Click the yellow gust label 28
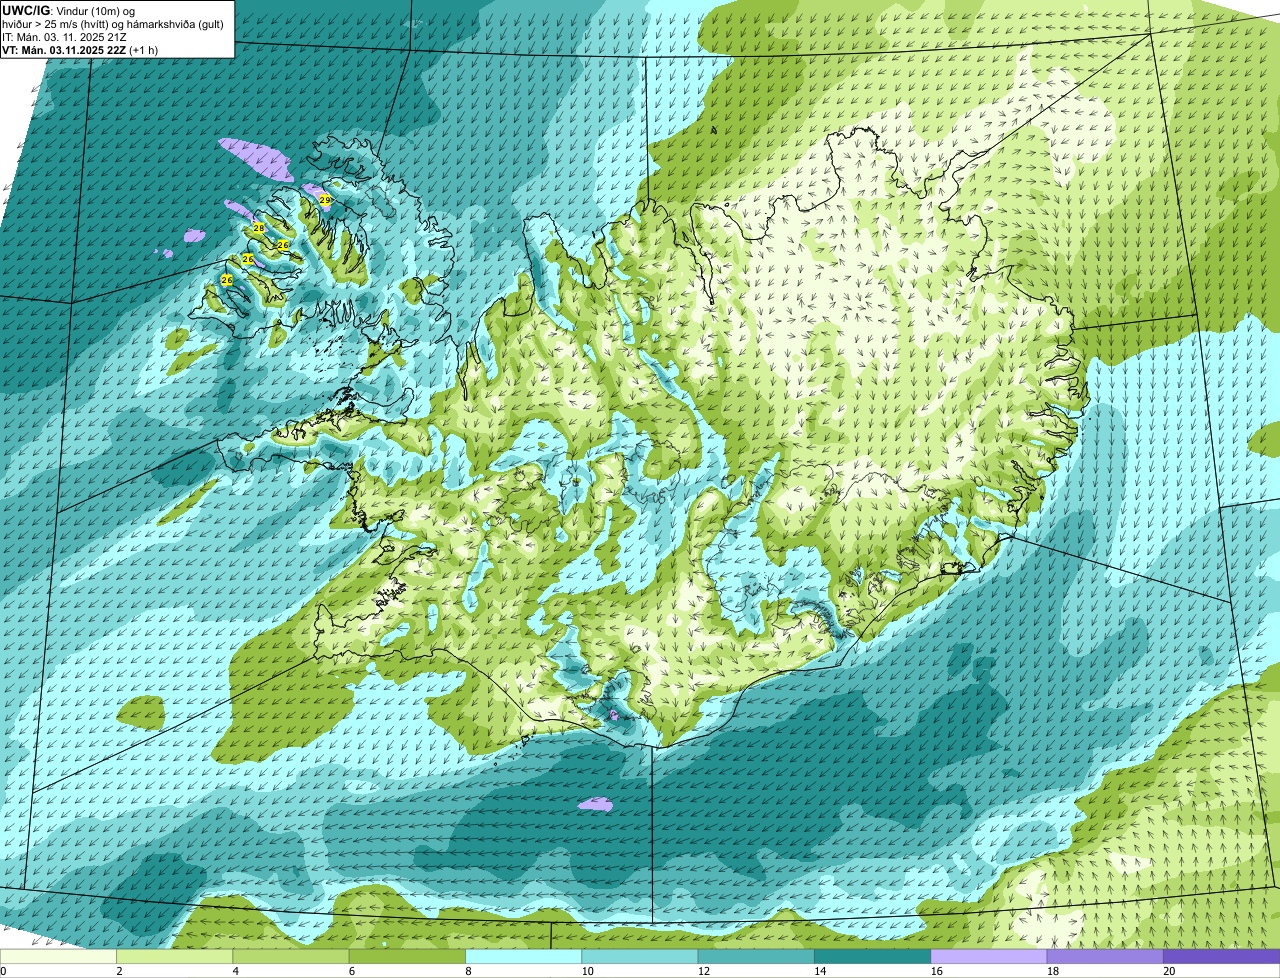 tap(259, 228)
